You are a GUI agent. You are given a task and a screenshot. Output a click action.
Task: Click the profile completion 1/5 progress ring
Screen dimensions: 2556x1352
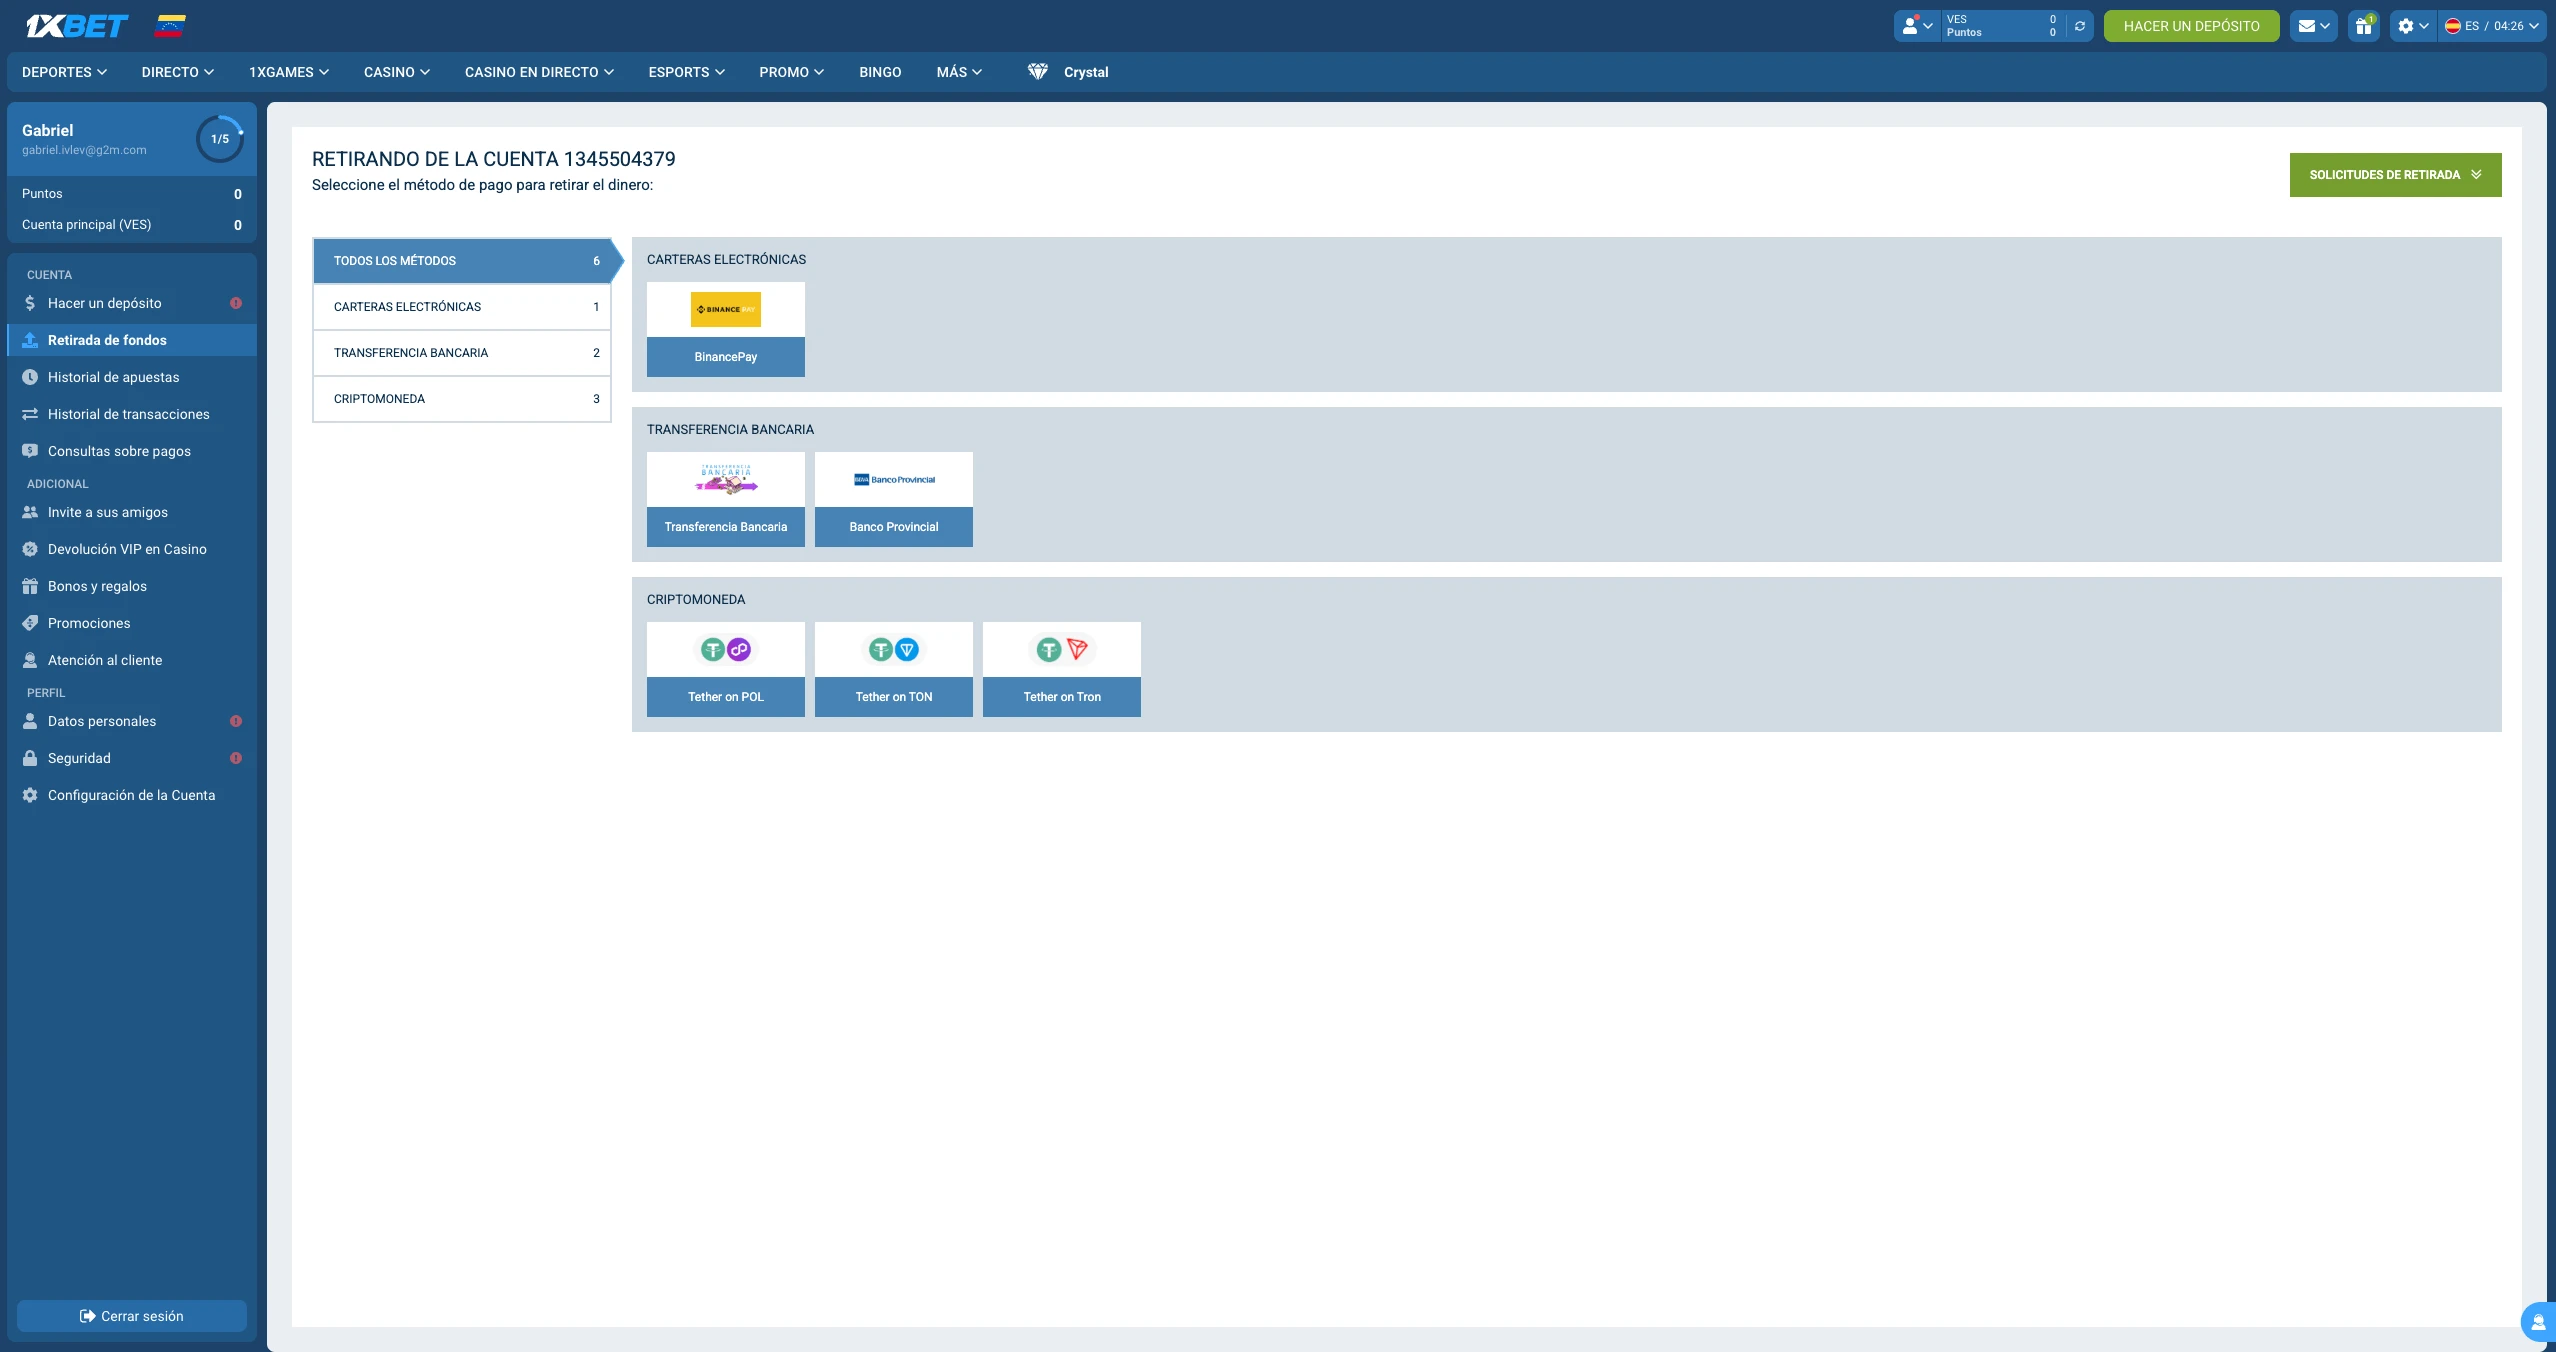[x=219, y=139]
